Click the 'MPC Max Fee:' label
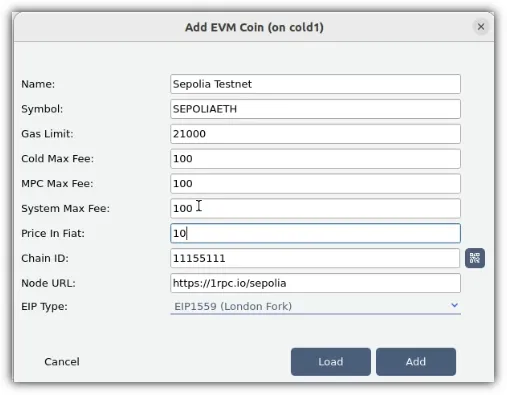 pyautogui.click(x=57, y=184)
